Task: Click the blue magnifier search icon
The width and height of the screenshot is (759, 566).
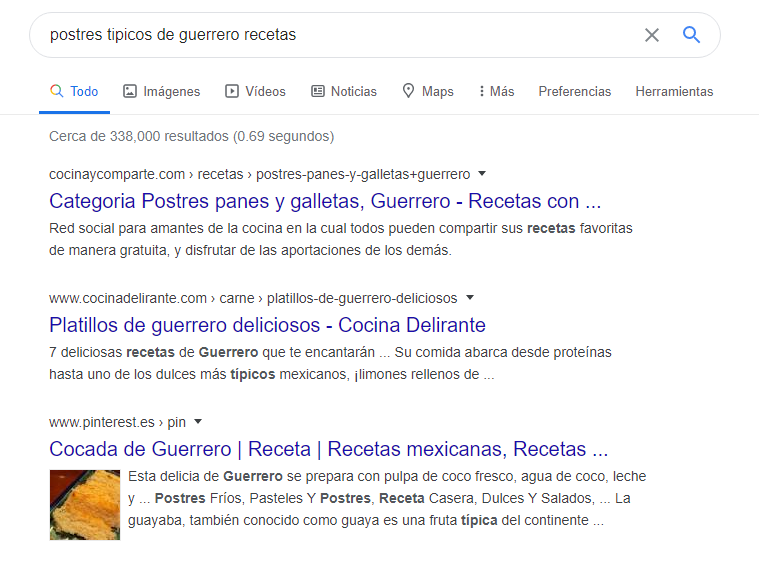Action: [691, 35]
